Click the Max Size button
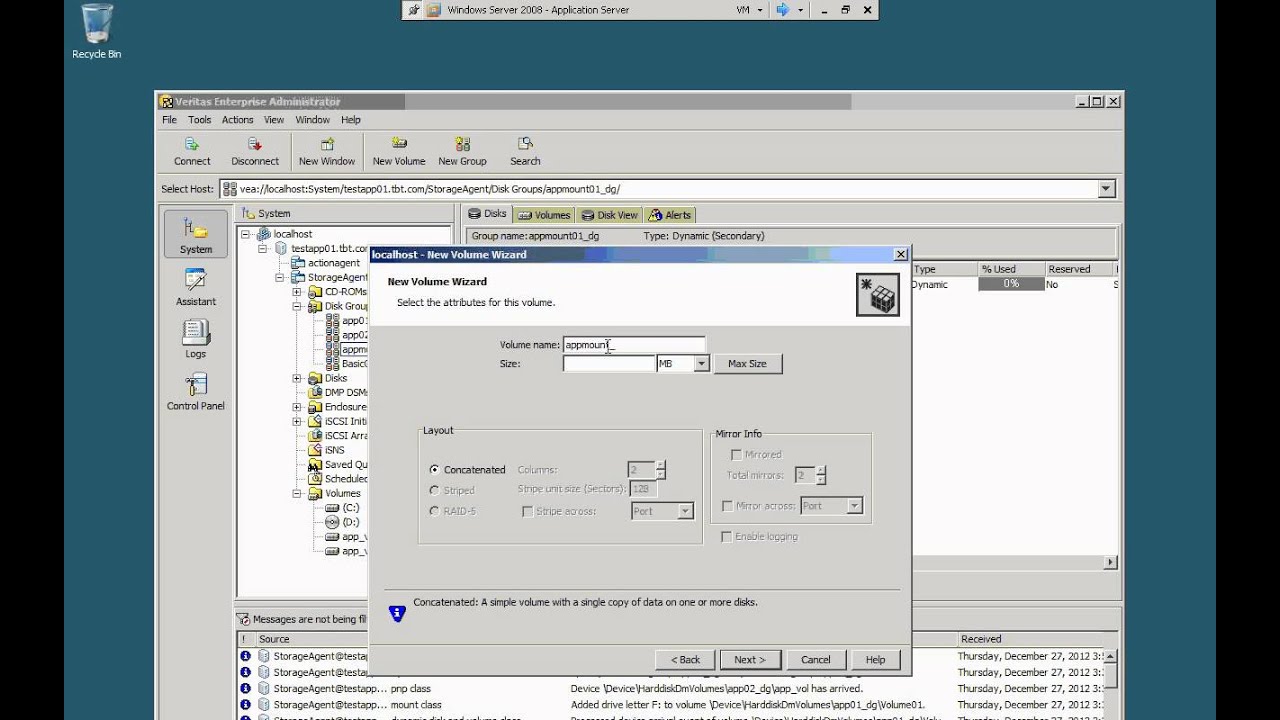 point(747,364)
